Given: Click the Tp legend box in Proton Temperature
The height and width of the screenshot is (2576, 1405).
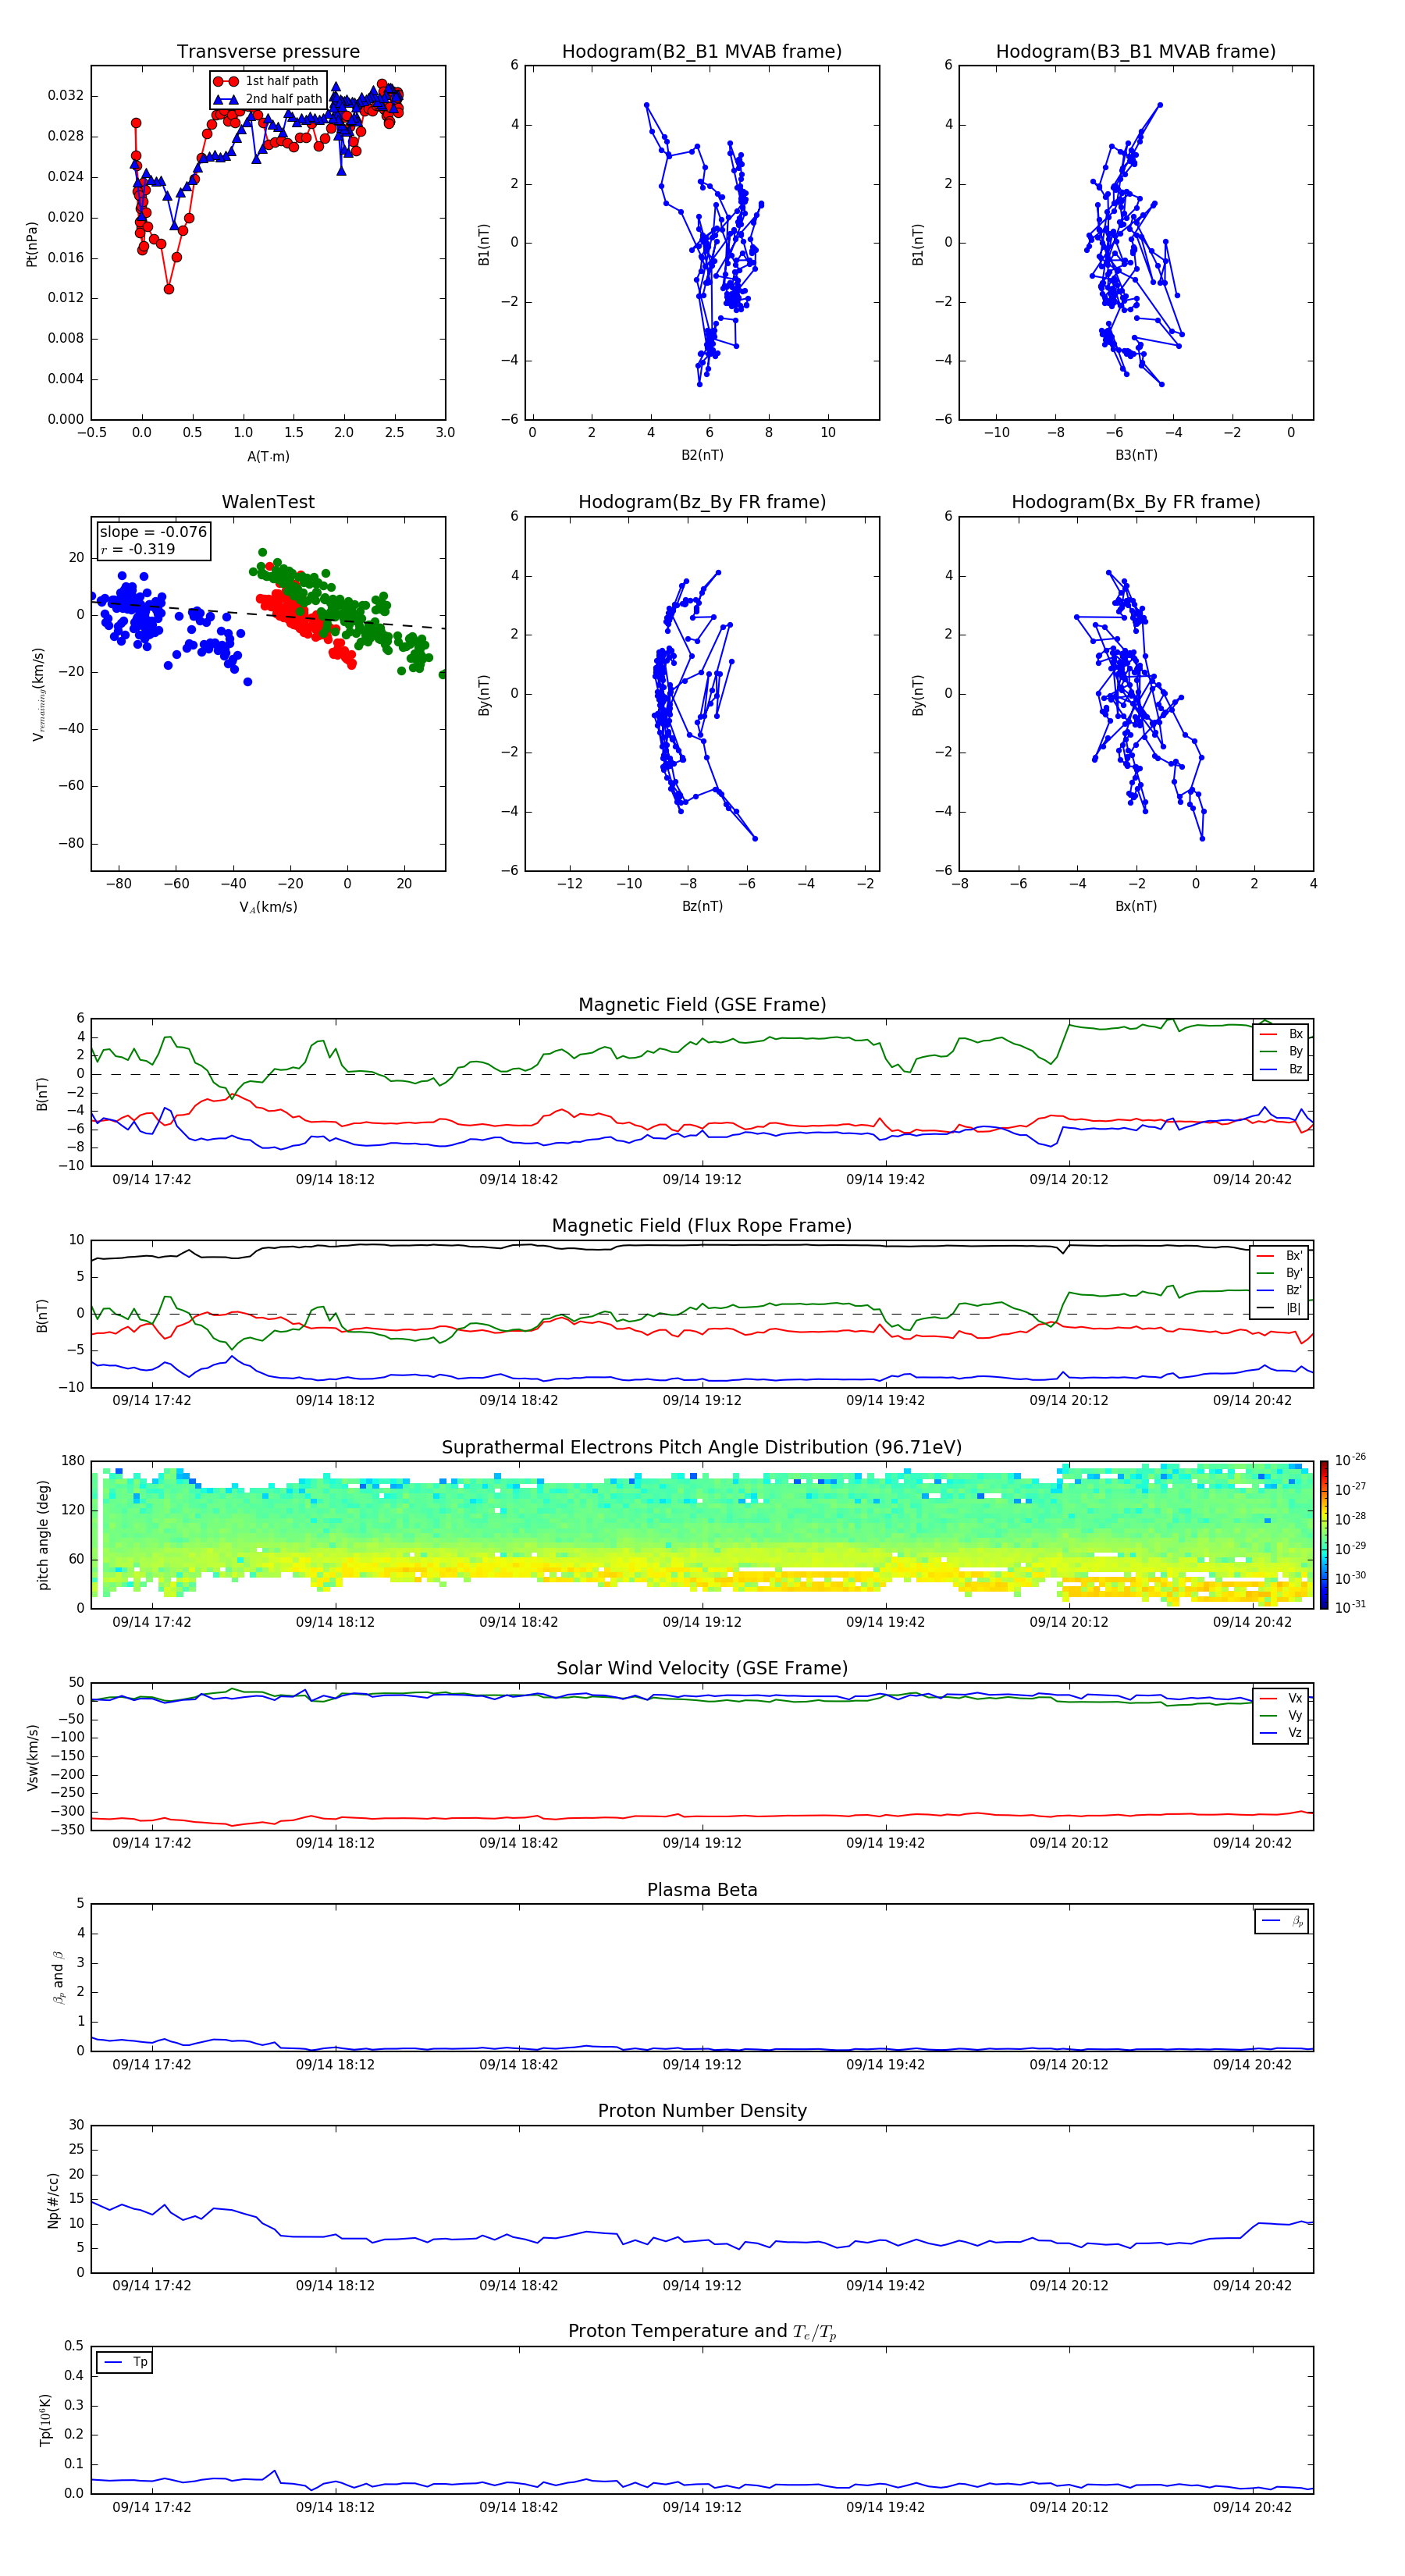Looking at the screenshot, I should [125, 2363].
